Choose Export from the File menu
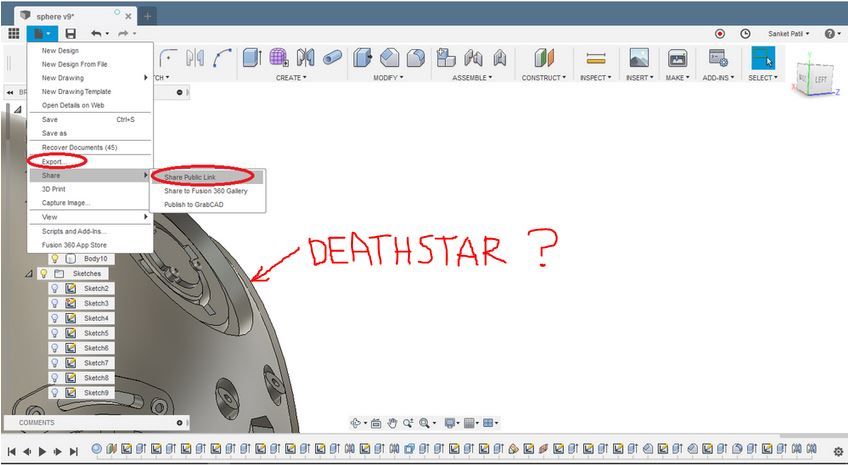The height and width of the screenshot is (465, 848). tap(53, 161)
